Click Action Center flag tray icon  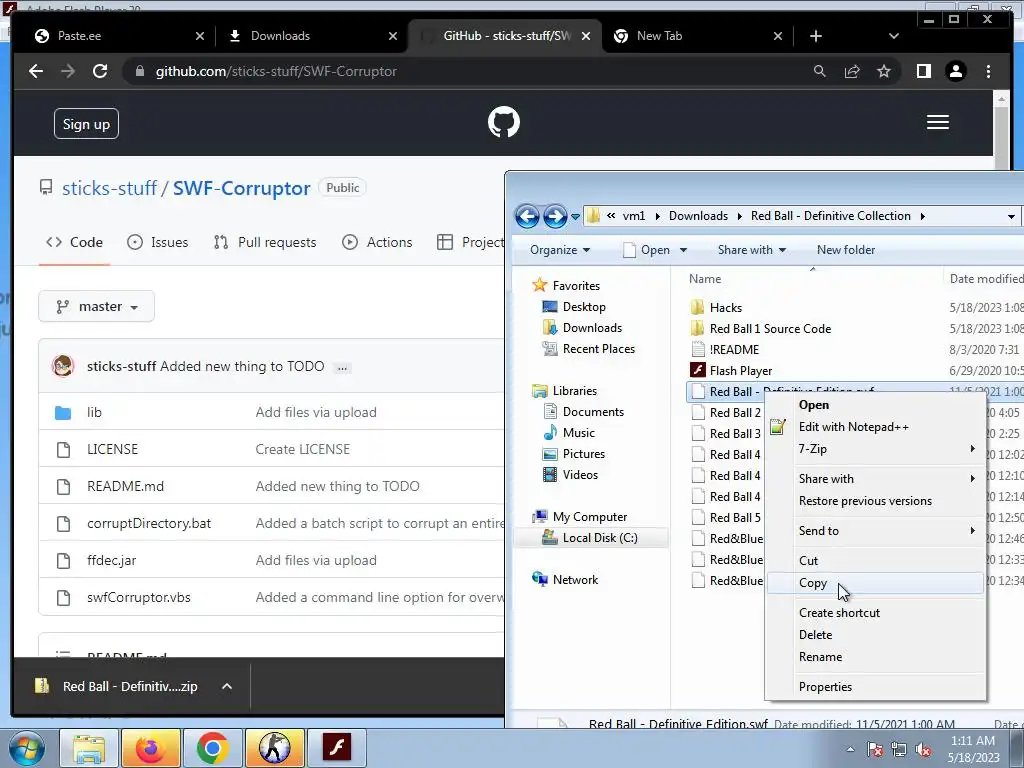click(875, 749)
